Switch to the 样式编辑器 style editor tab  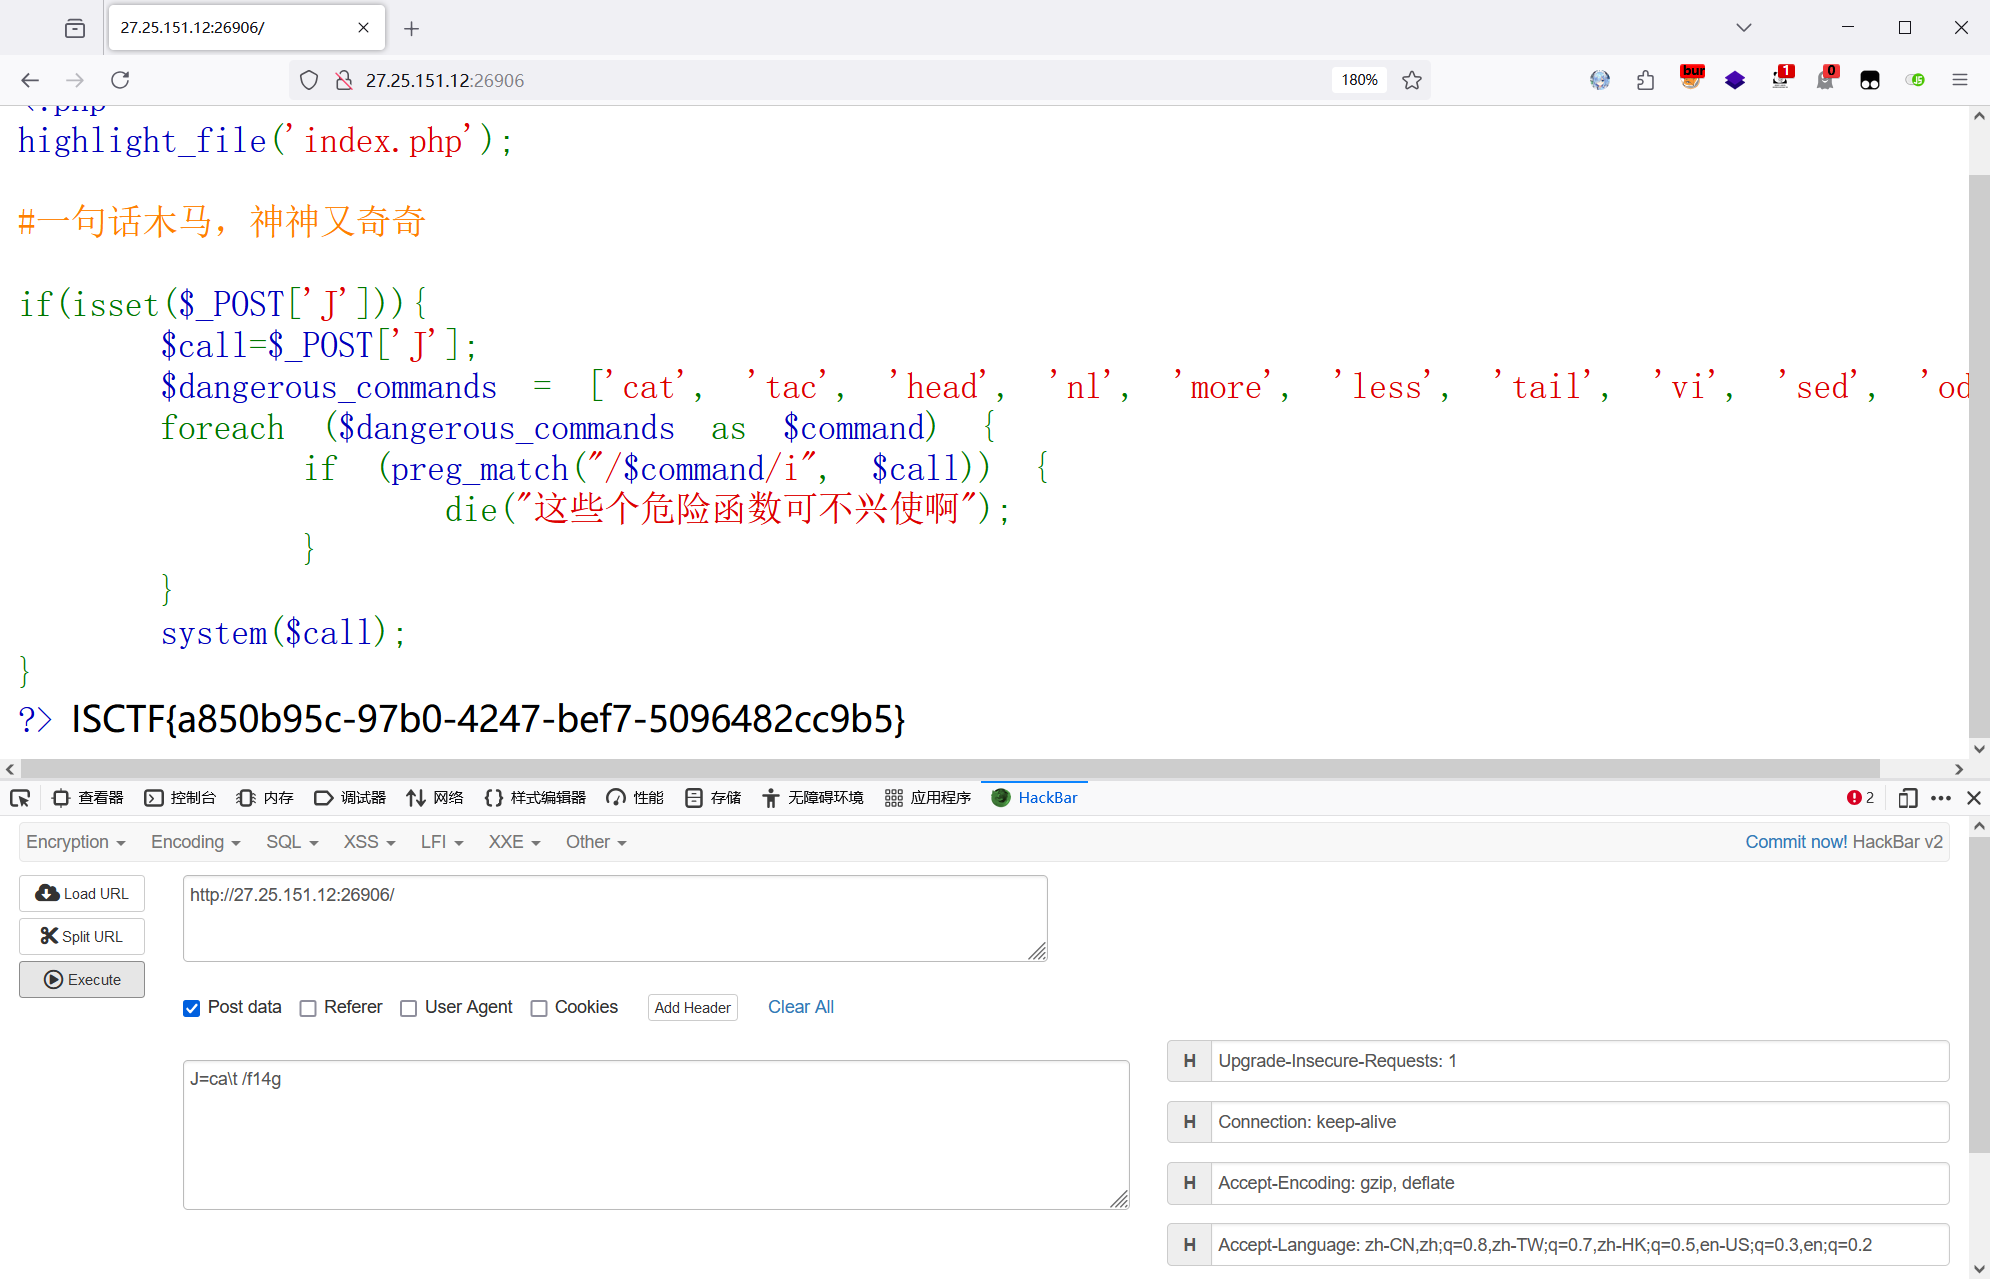[536, 797]
